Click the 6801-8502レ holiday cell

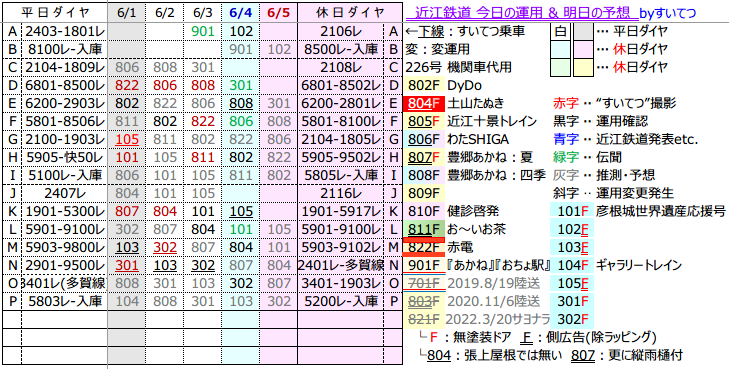point(341,86)
